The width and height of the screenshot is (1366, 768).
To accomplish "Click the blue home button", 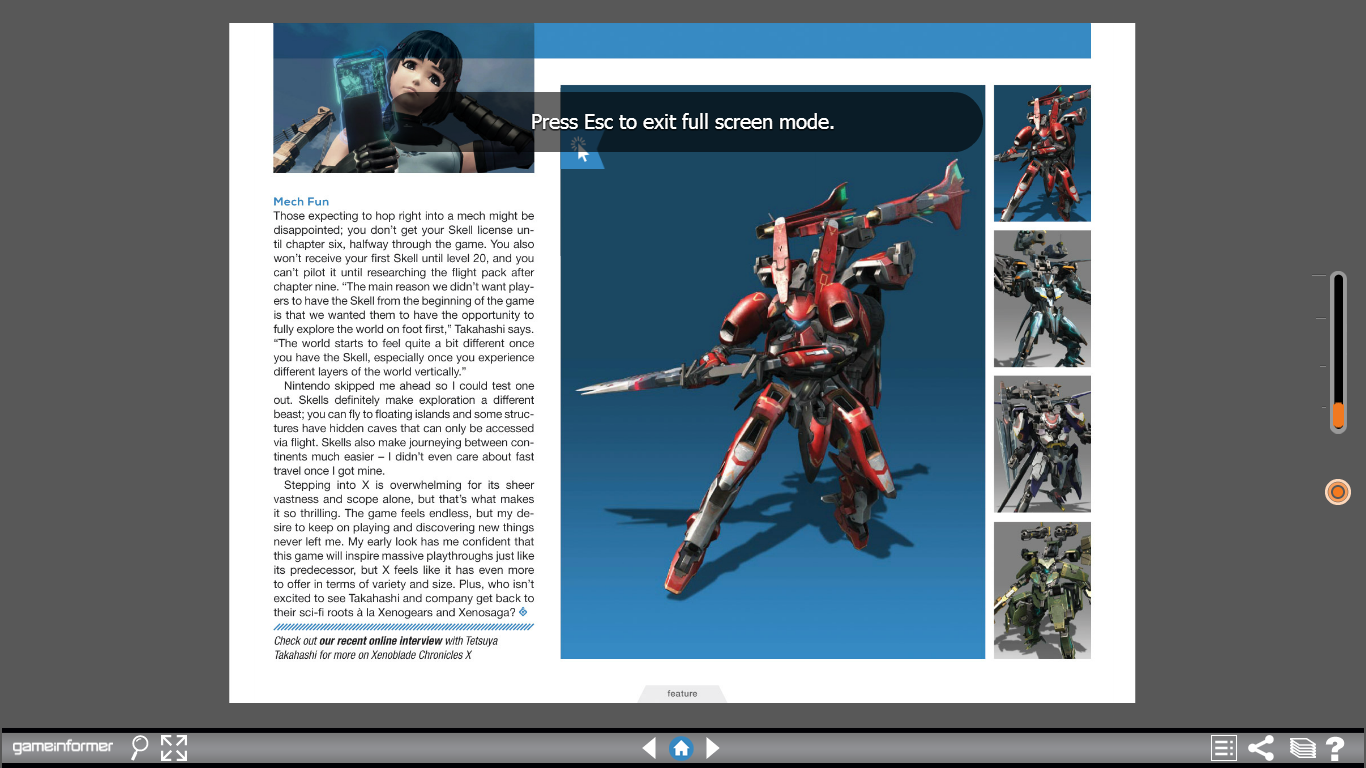I will tap(681, 748).
